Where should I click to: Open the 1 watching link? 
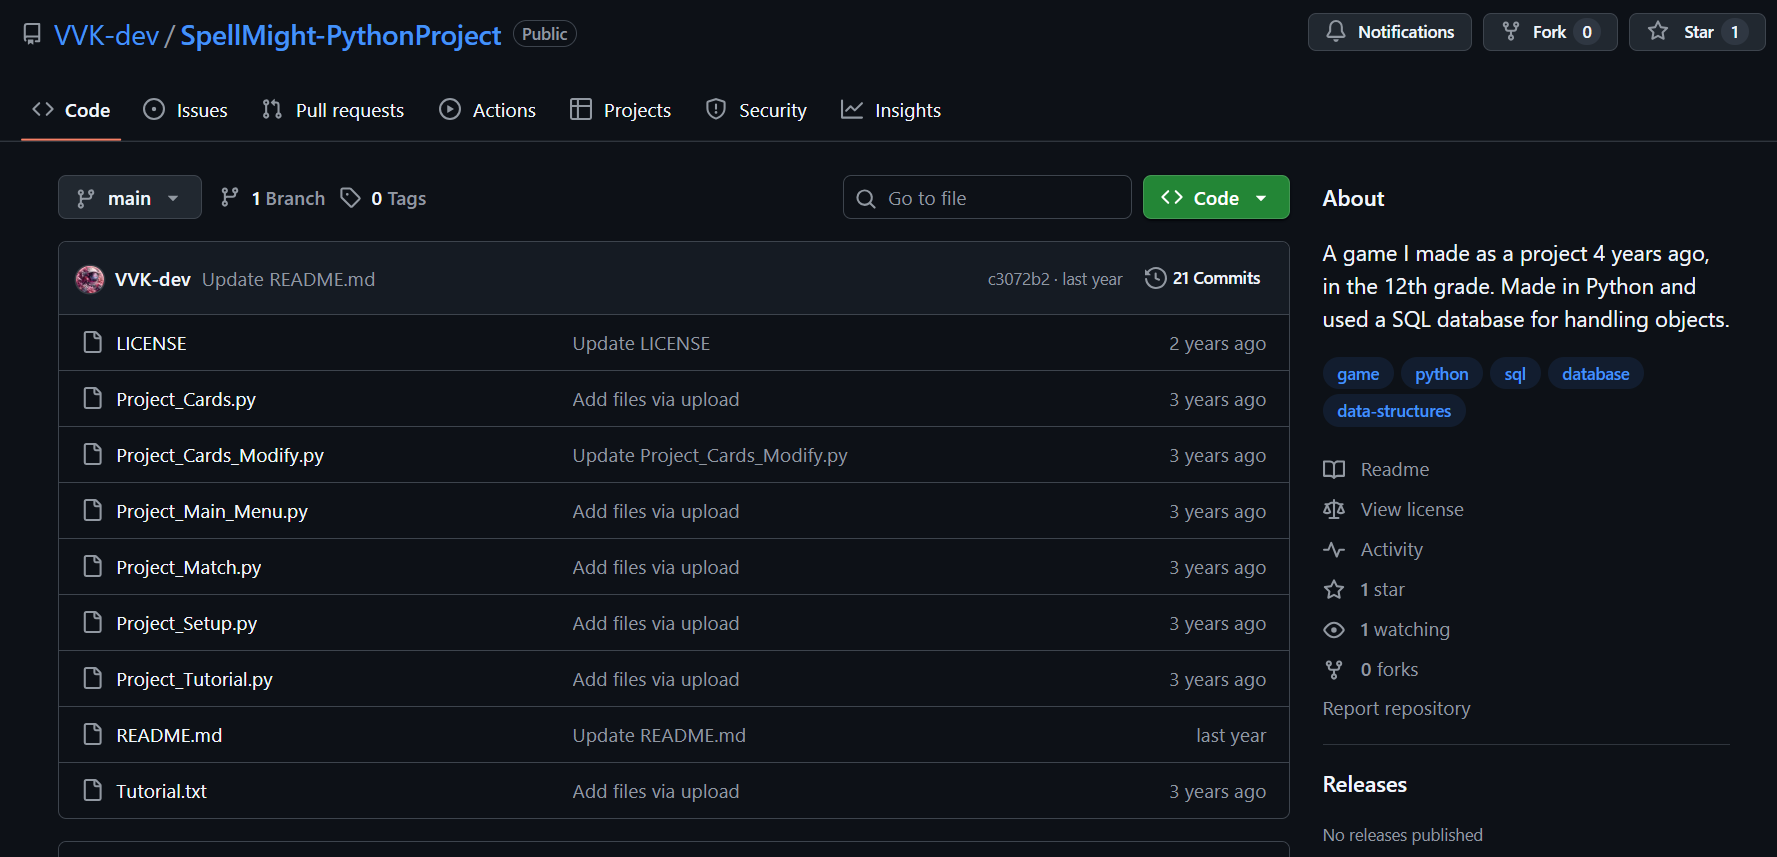(1386, 630)
